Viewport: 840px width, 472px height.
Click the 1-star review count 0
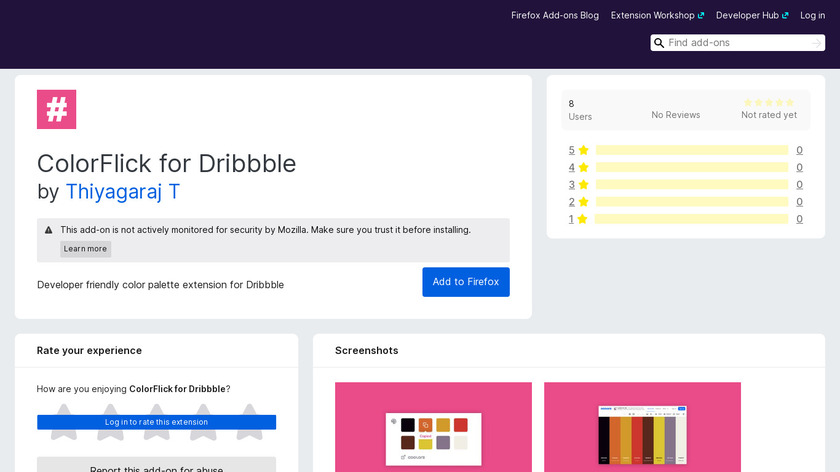tap(799, 219)
